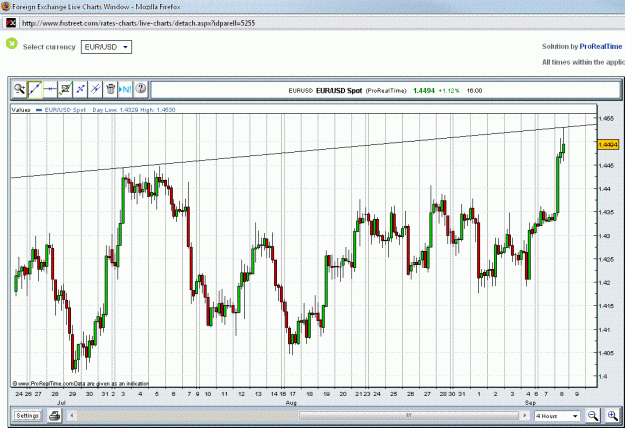
Task: Click the 'Values' legend label
Action: click(21, 110)
